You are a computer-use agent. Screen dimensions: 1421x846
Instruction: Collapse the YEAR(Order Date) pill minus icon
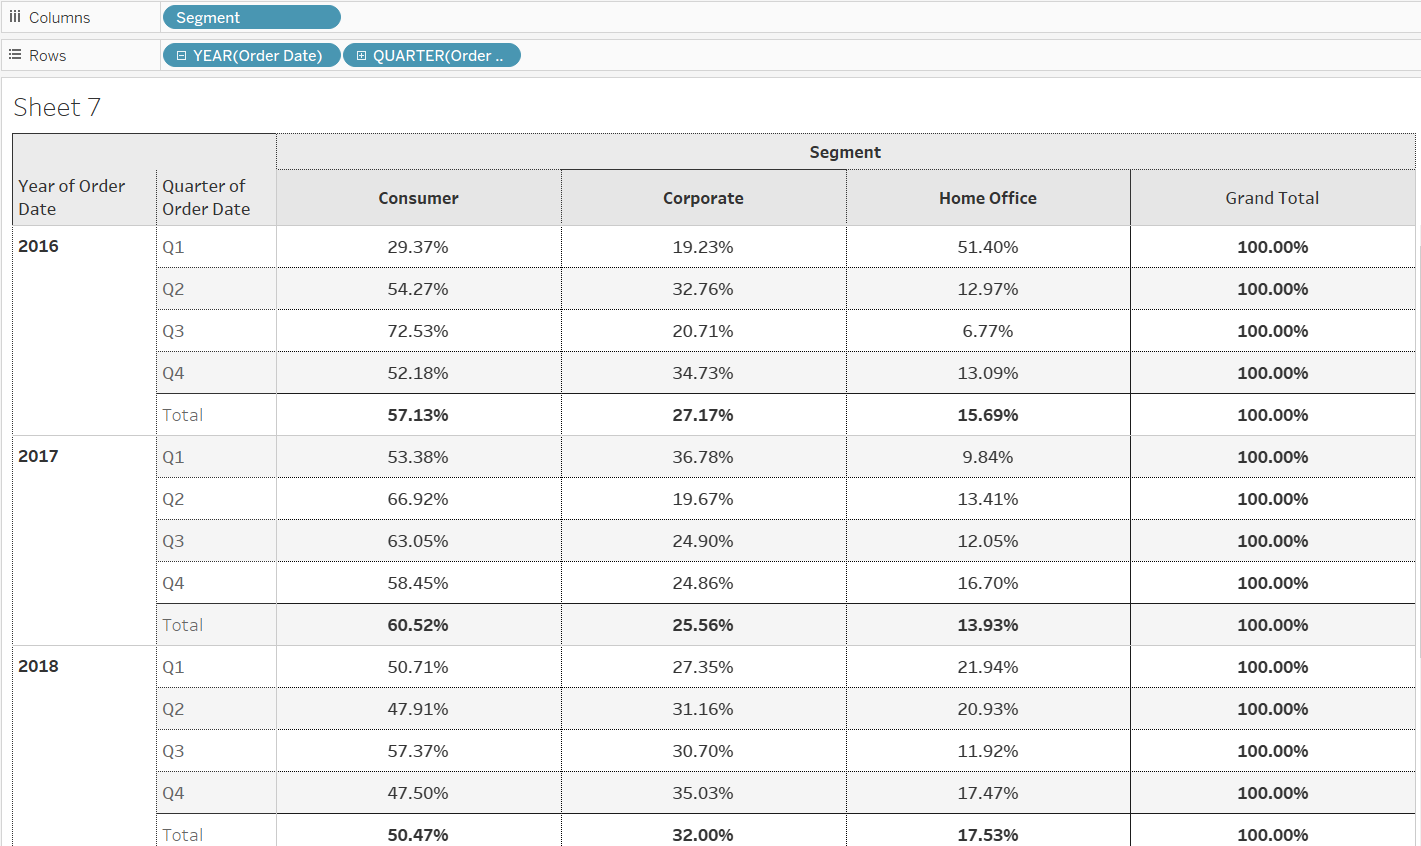pyautogui.click(x=181, y=56)
